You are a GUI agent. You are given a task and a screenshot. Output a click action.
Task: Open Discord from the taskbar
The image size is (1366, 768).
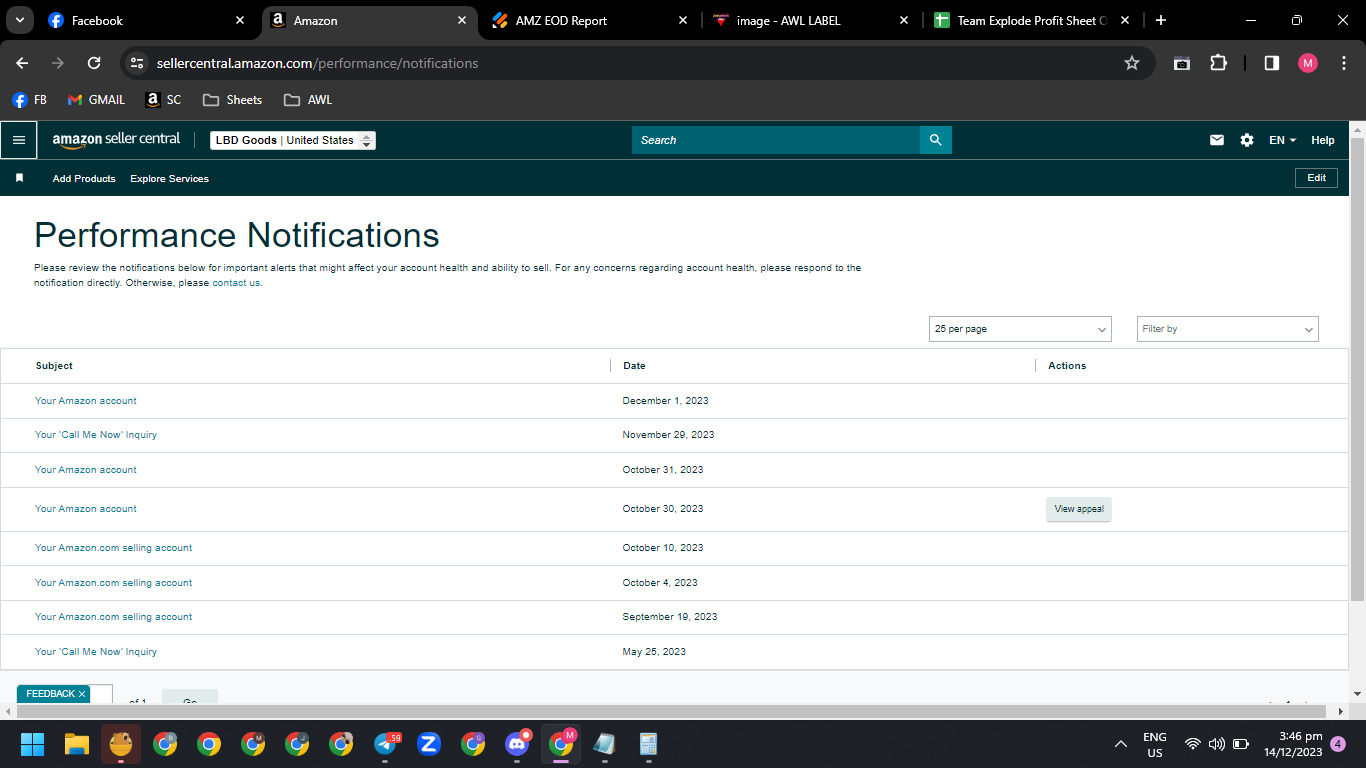click(517, 744)
